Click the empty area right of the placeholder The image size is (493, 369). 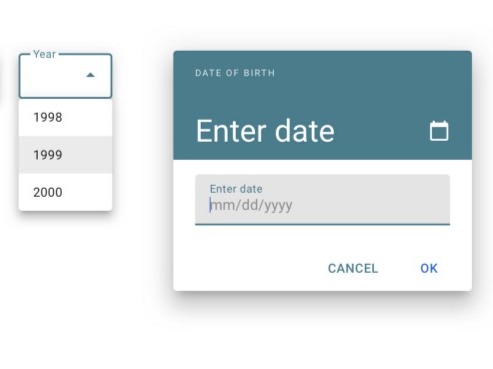coord(370,205)
